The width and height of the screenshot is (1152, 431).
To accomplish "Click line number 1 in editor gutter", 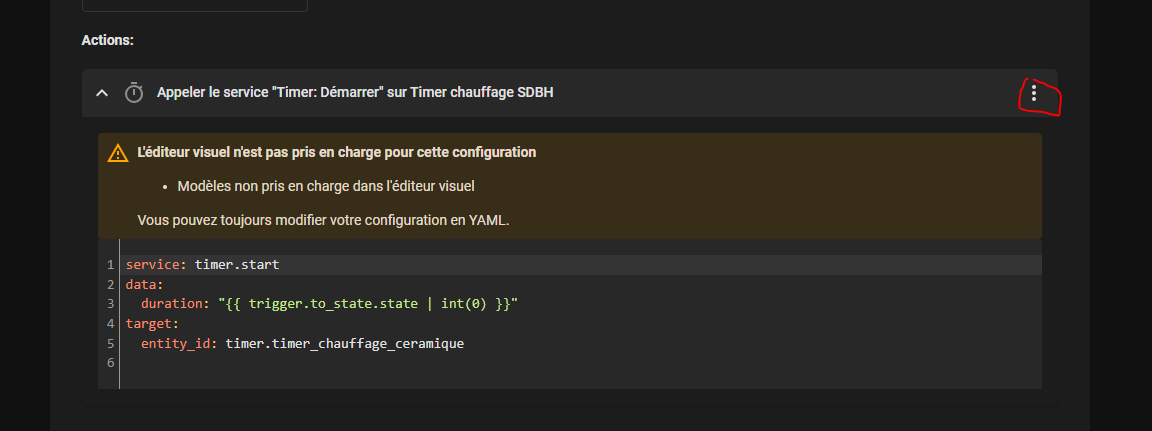I will [110, 264].
